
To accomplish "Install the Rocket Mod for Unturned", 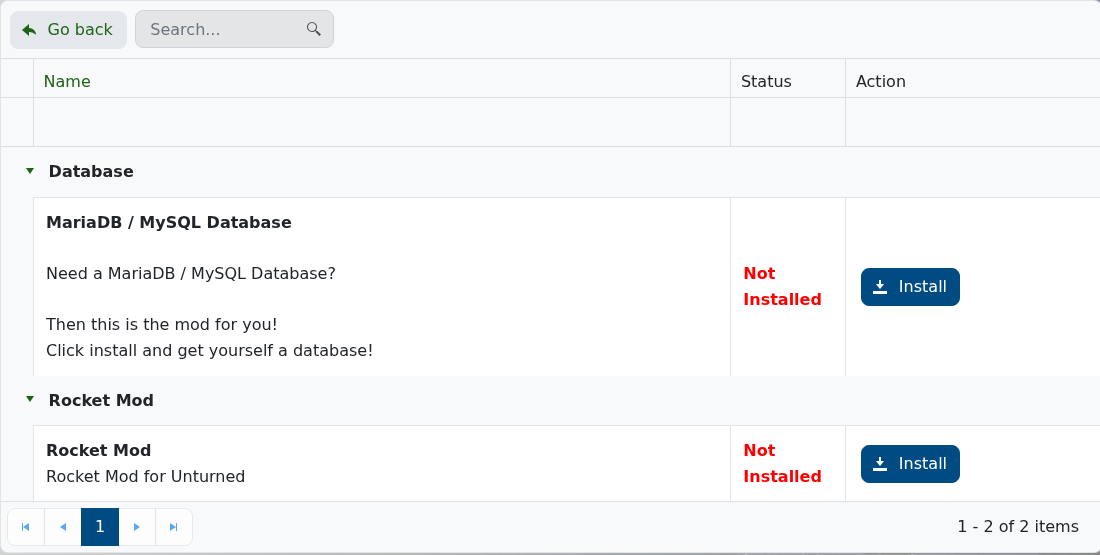I will point(910,464).
